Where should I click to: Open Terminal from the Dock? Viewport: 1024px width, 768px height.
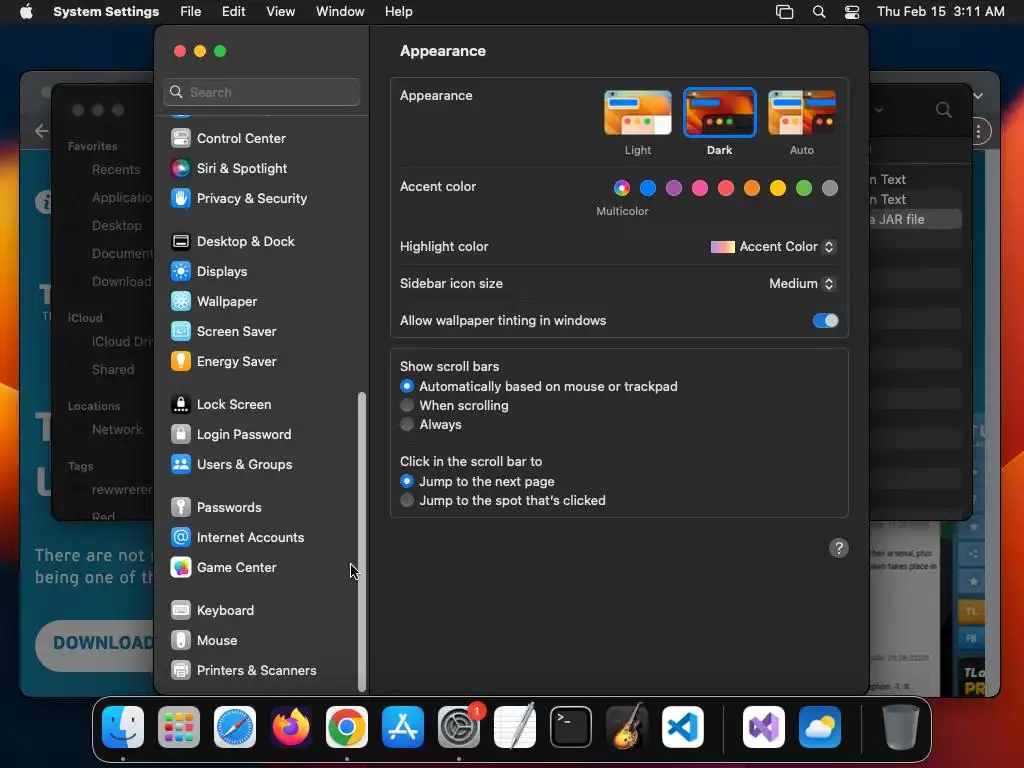[x=571, y=727]
